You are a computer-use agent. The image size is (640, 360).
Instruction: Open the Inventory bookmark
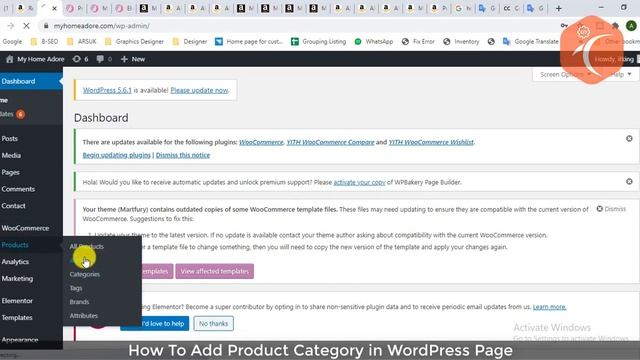coord(462,42)
